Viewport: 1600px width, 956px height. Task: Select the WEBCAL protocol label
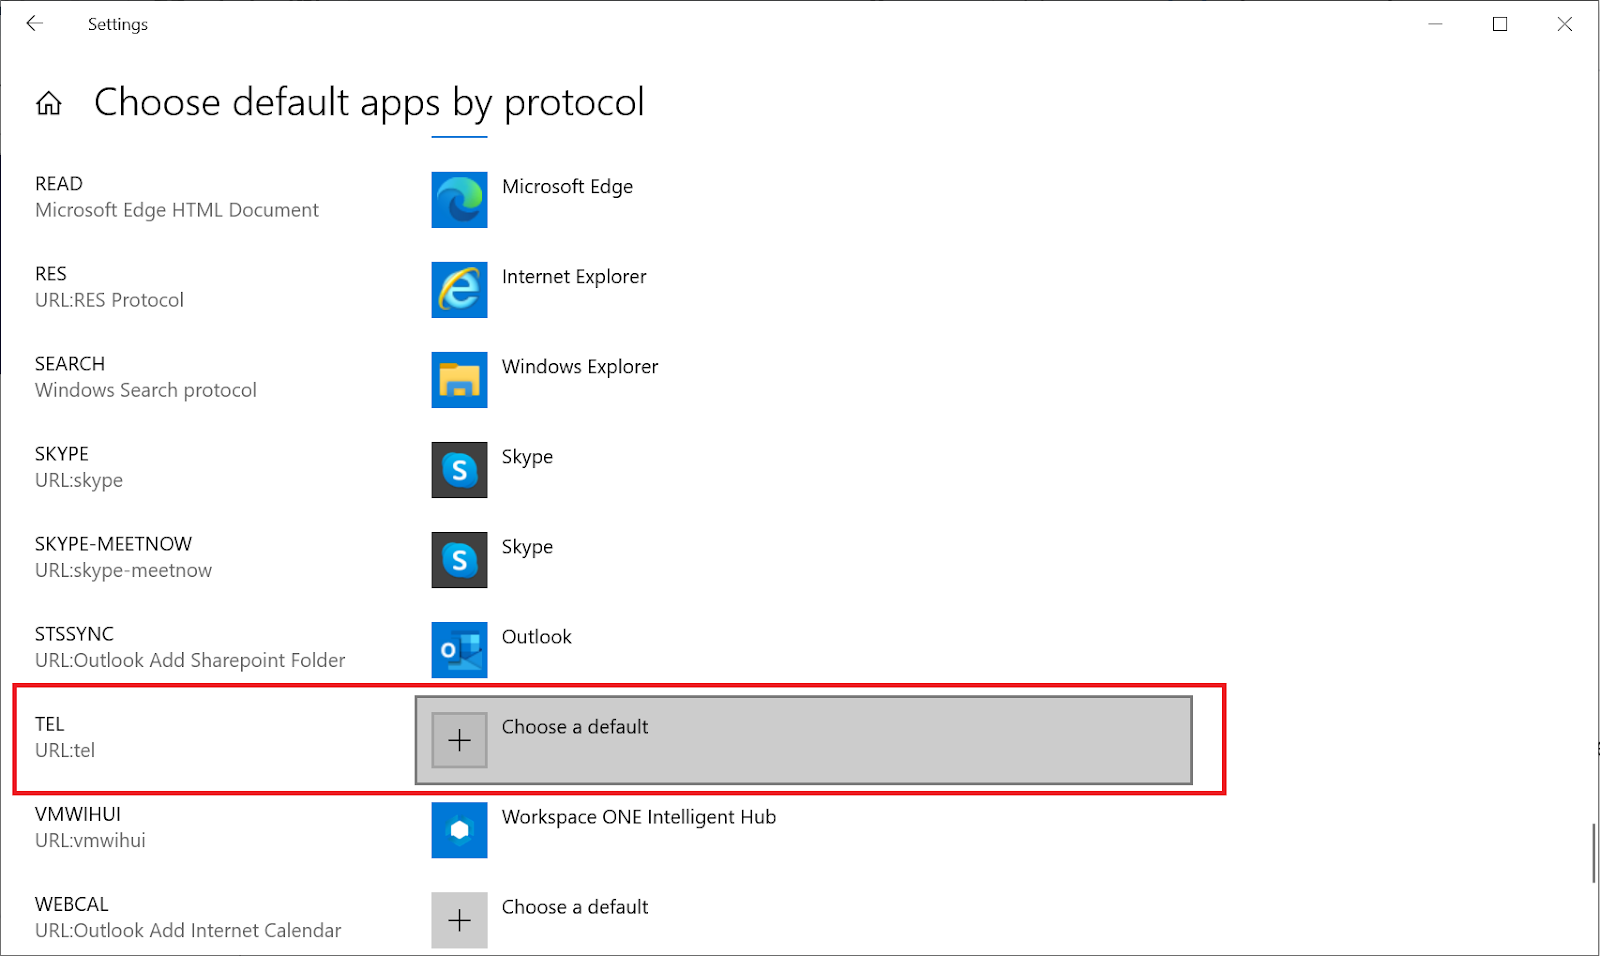point(72,904)
